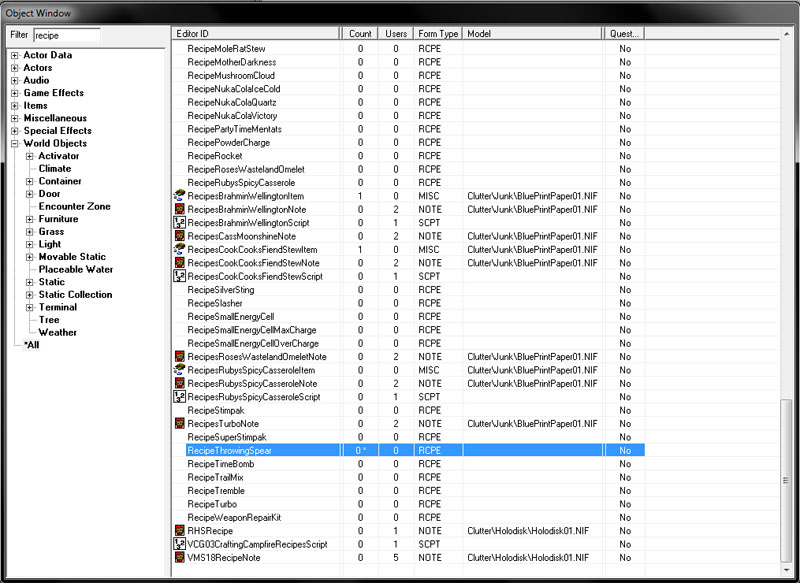Select the Tree category item
The image size is (800, 583).
49,320
